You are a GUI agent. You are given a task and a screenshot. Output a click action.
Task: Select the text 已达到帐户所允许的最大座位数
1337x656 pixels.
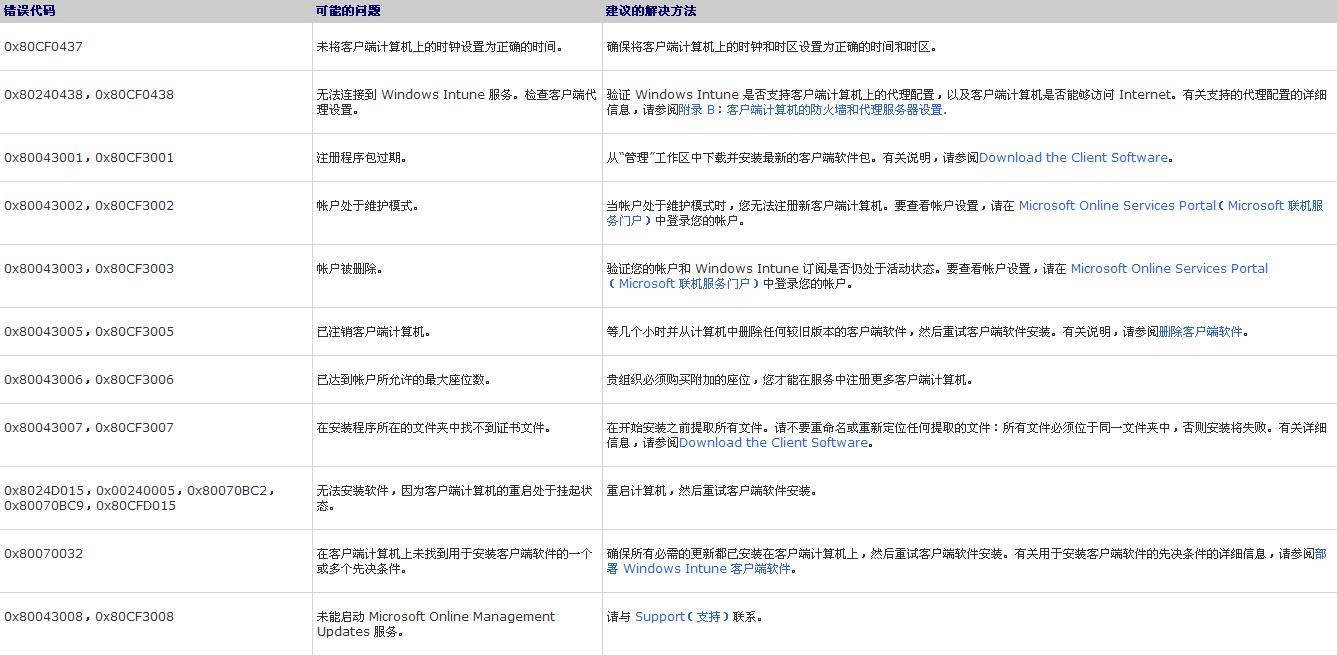pyautogui.click(x=404, y=380)
